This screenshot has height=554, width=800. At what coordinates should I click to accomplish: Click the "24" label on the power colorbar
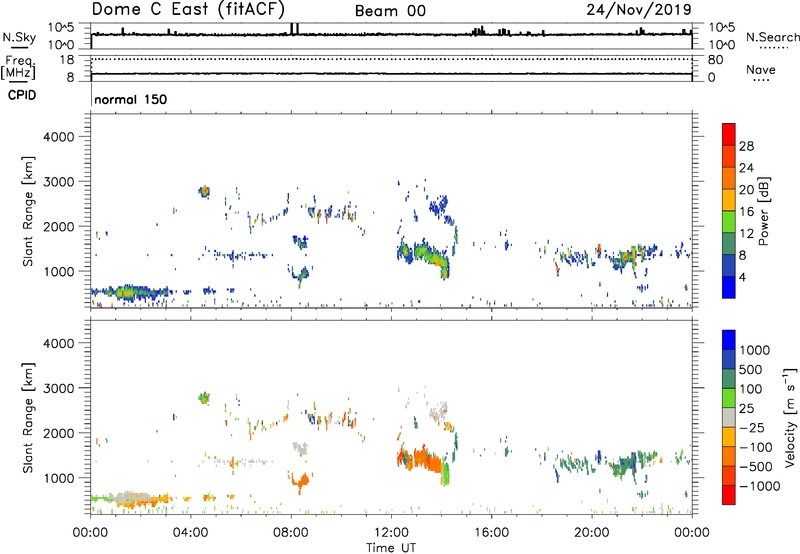pos(746,168)
